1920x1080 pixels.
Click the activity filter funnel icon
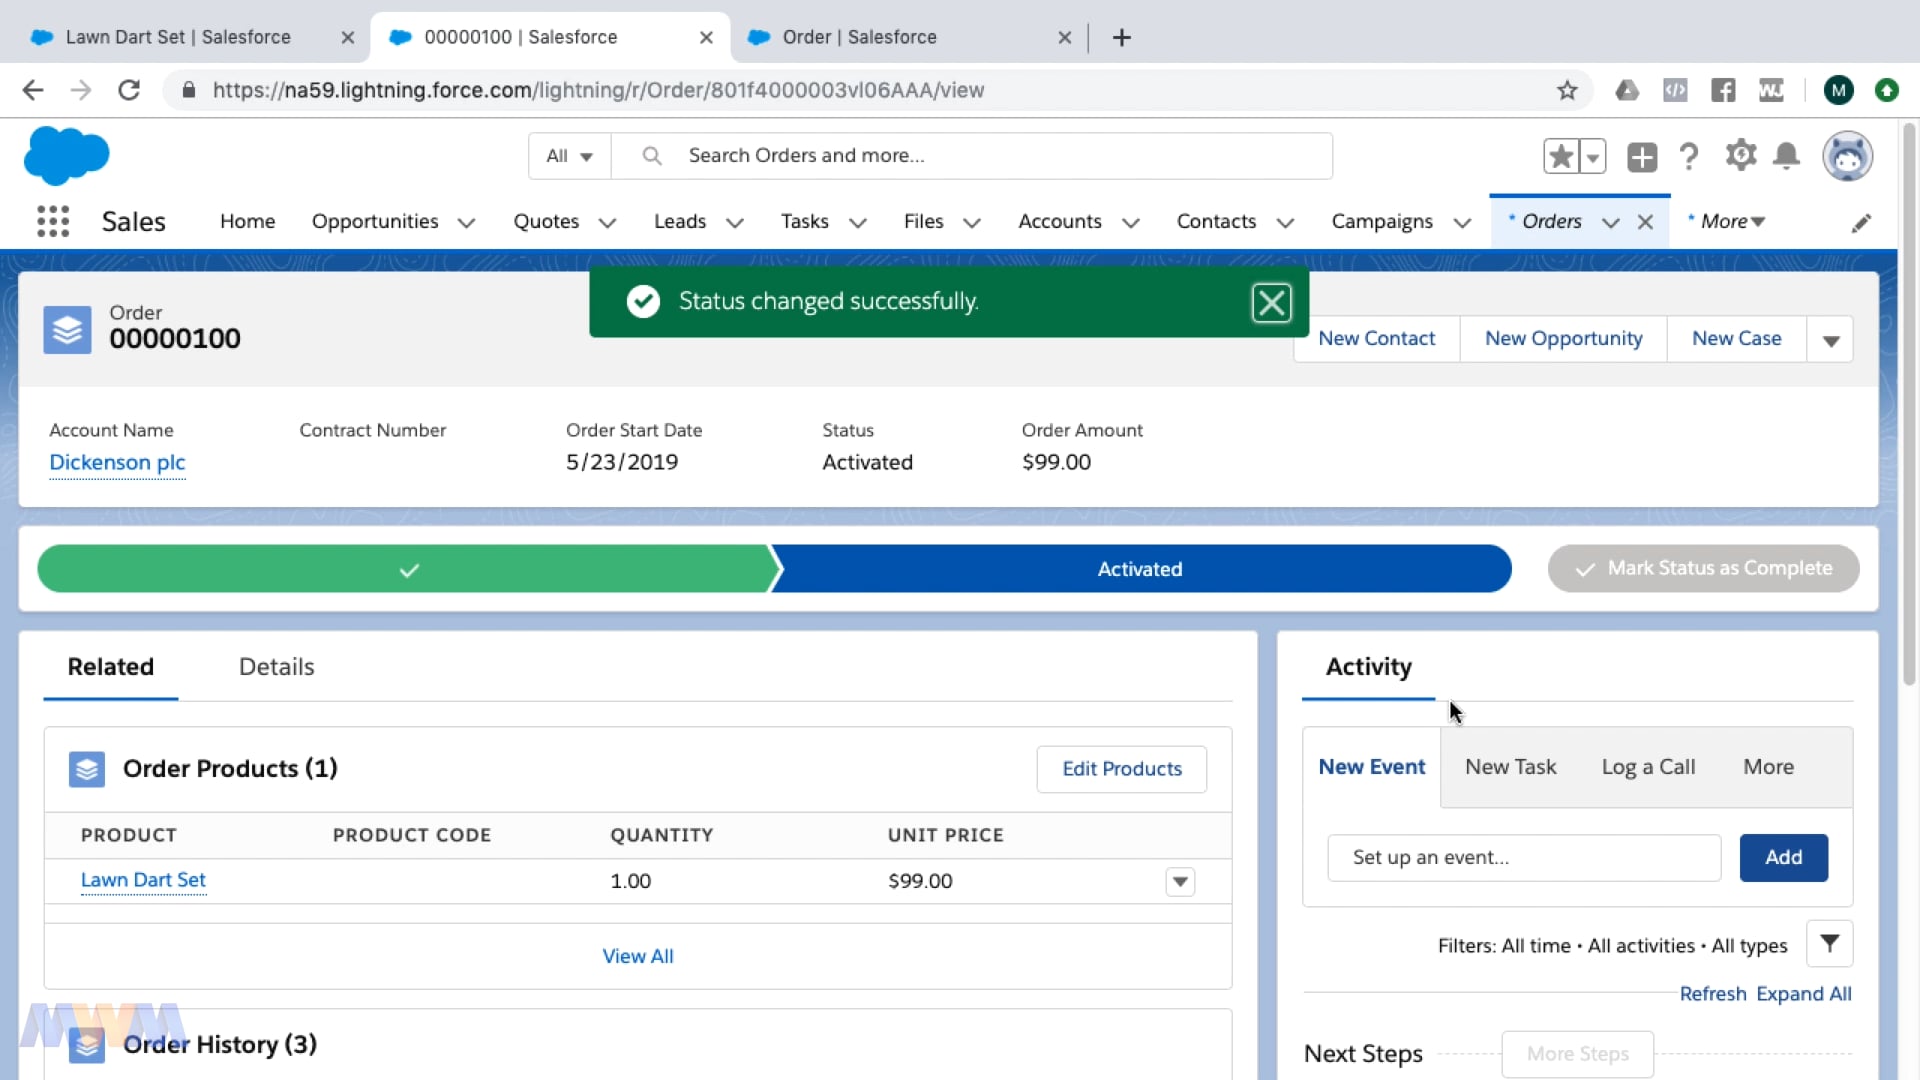(x=1829, y=943)
